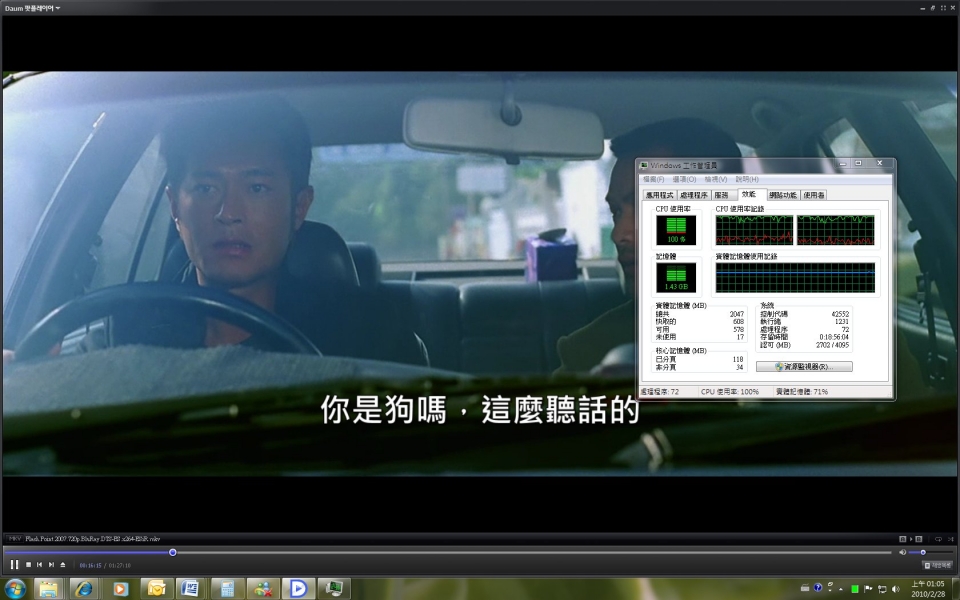Click the player volume slider knob
960x600 pixels.
point(923,552)
